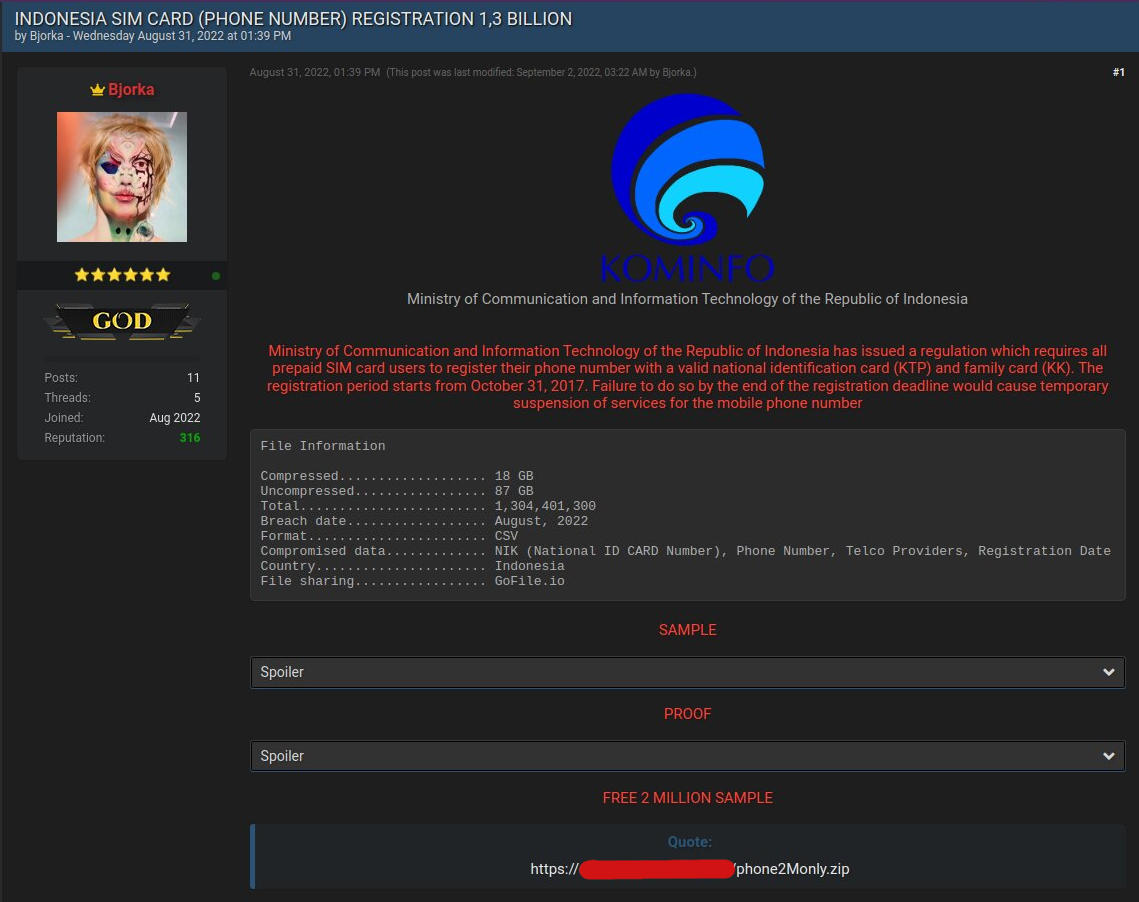The width and height of the screenshot is (1139, 902).
Task: Click the Total 1,304,401,300 line
Action: [x=428, y=505]
